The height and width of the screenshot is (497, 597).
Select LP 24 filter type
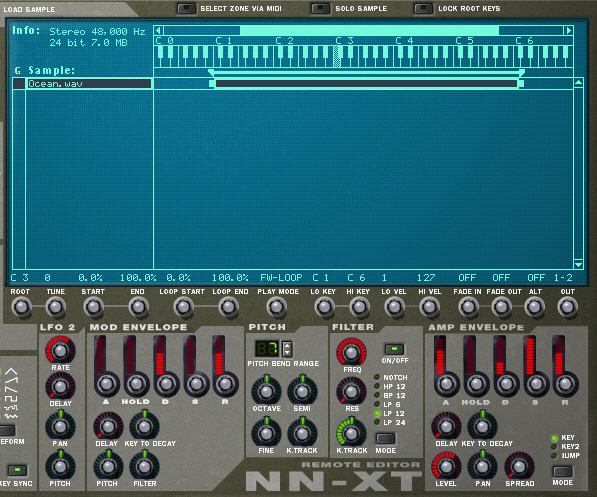pyautogui.click(x=377, y=422)
